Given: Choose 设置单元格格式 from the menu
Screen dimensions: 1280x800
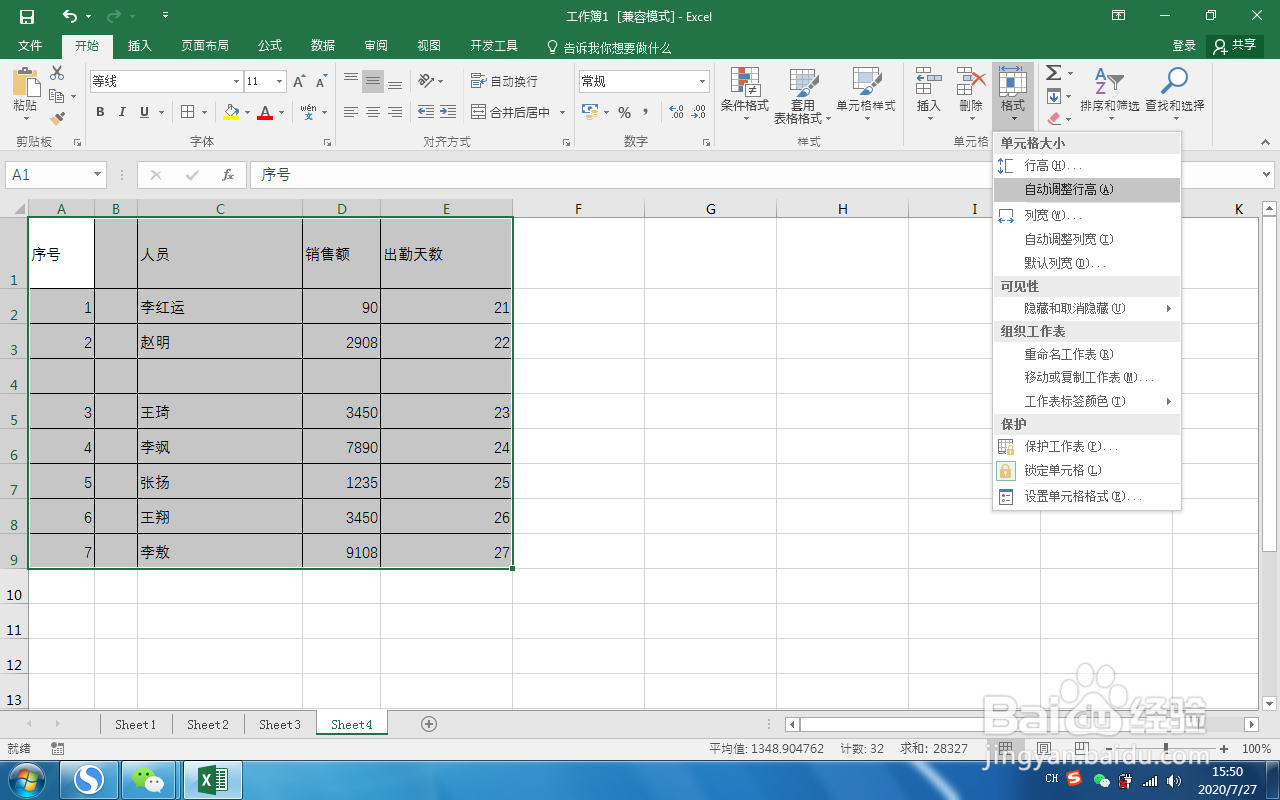Looking at the screenshot, I should (1087, 496).
